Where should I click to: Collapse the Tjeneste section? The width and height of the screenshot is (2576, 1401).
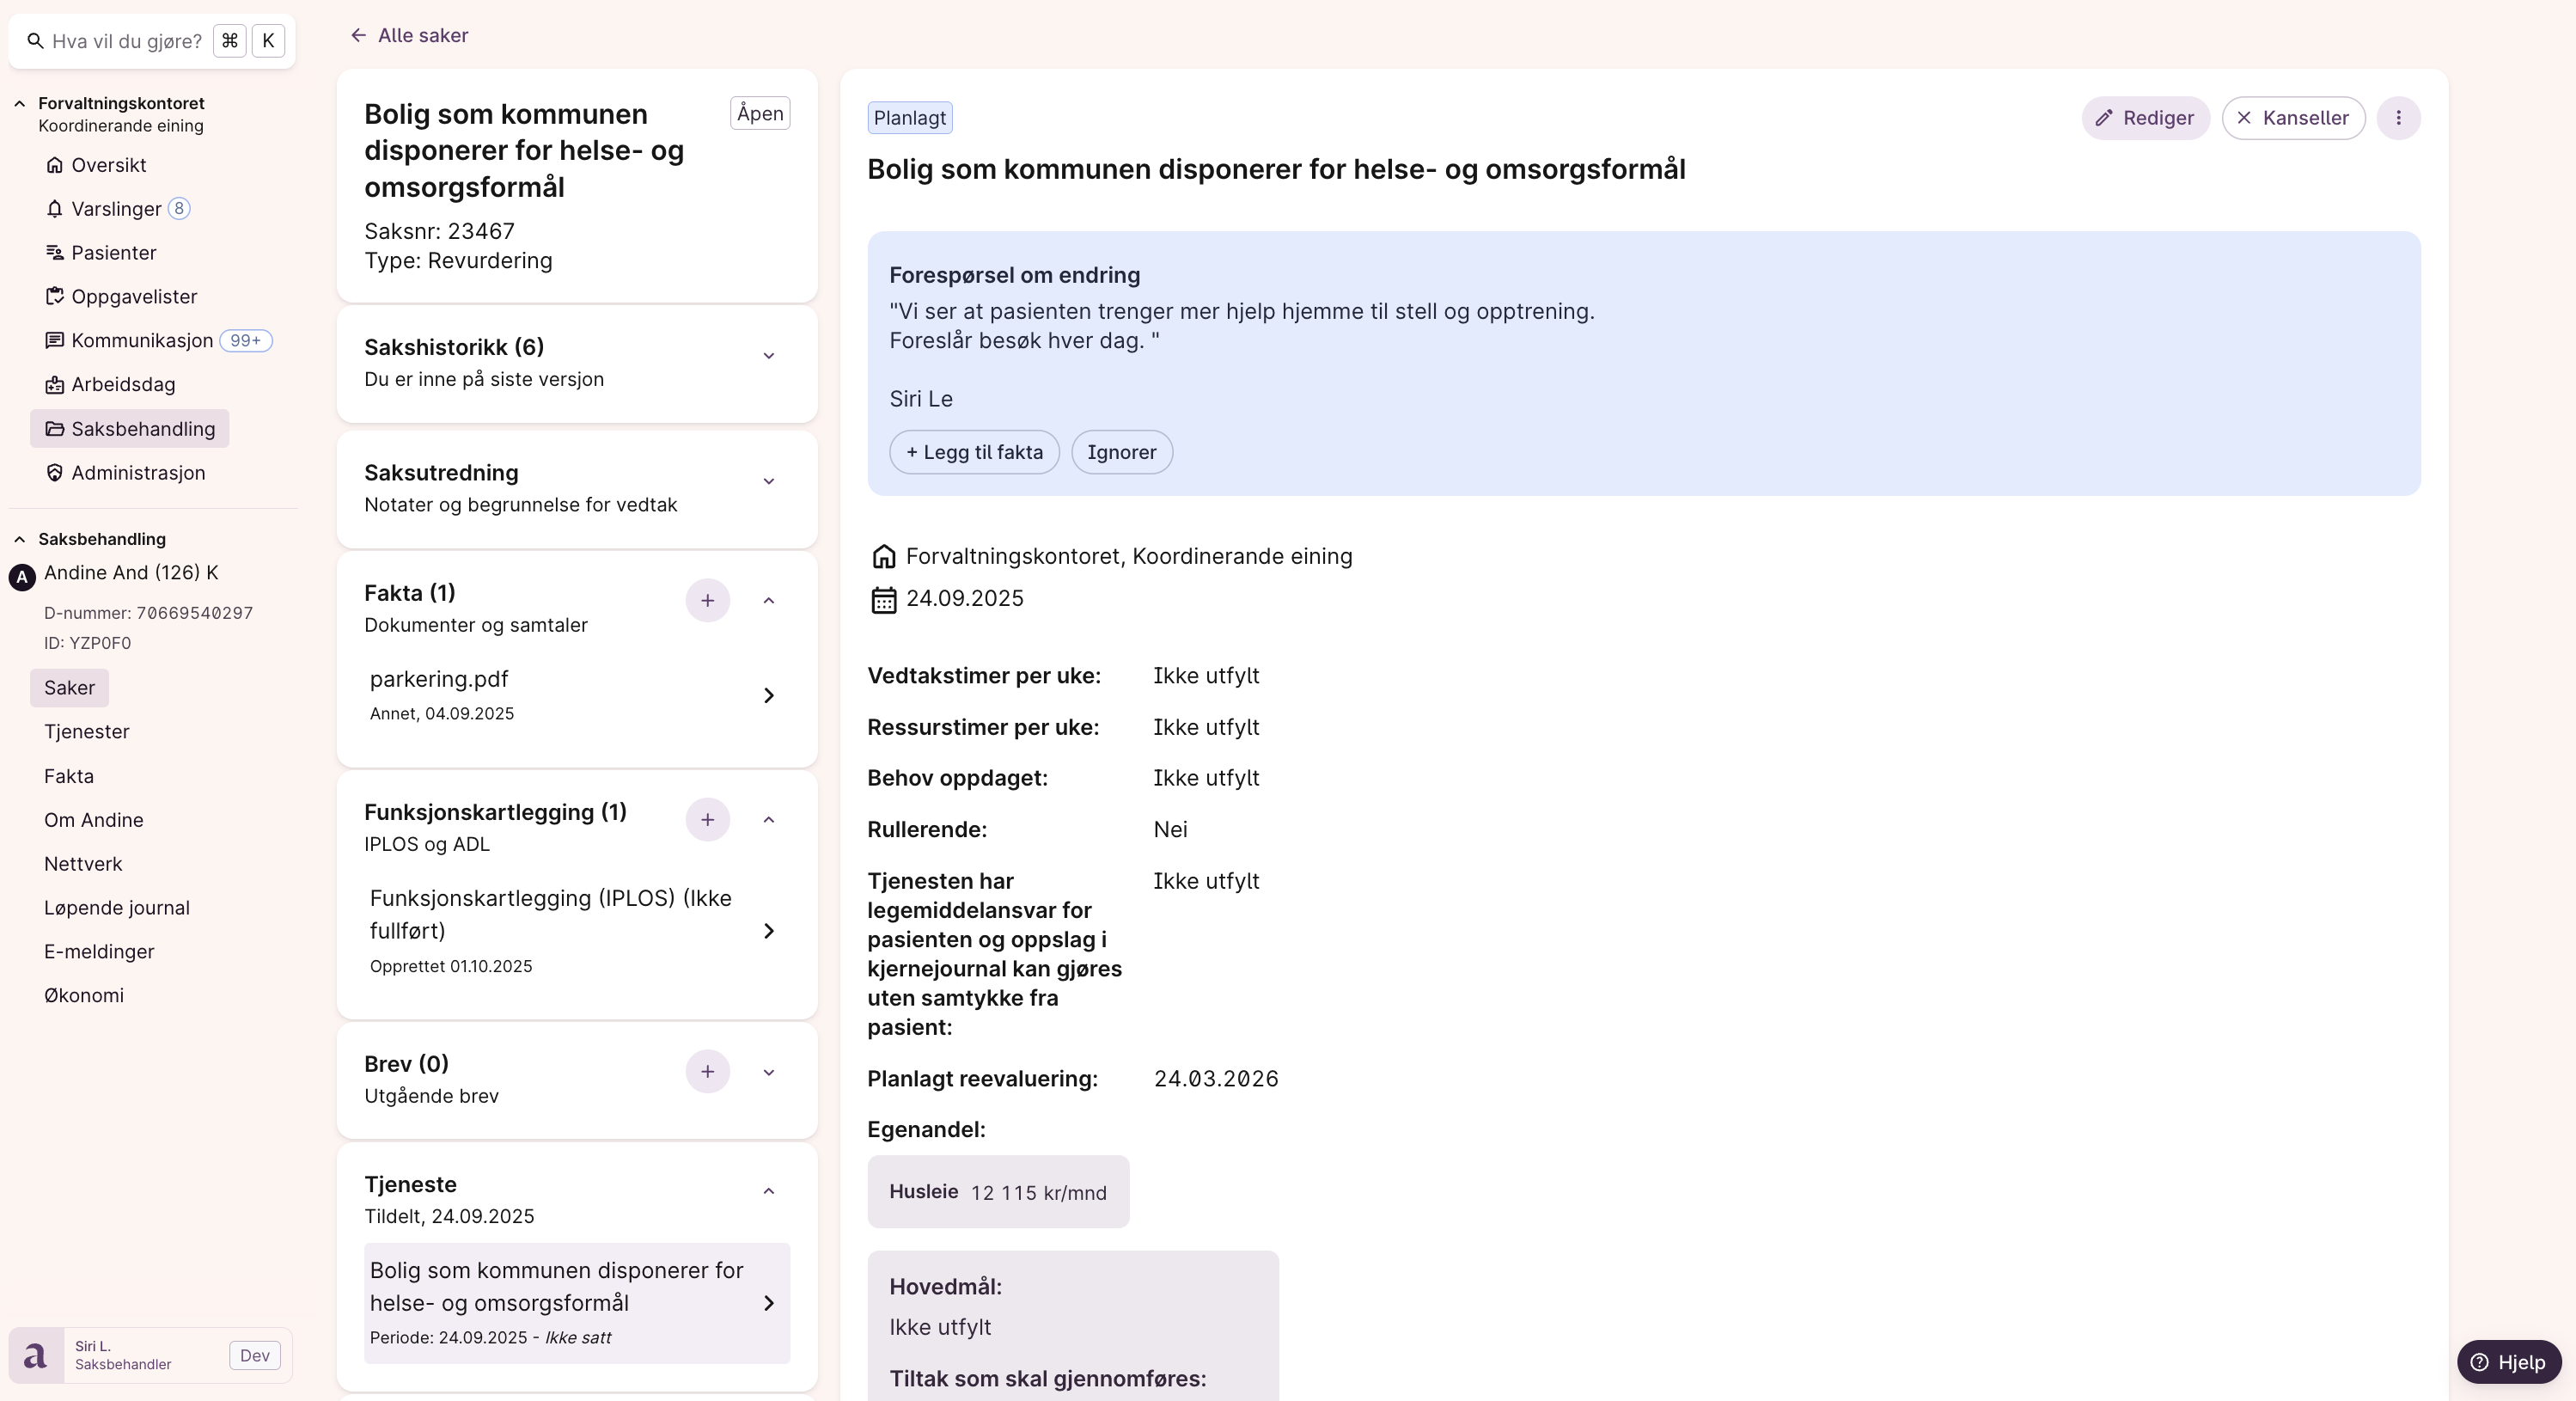pos(768,1191)
